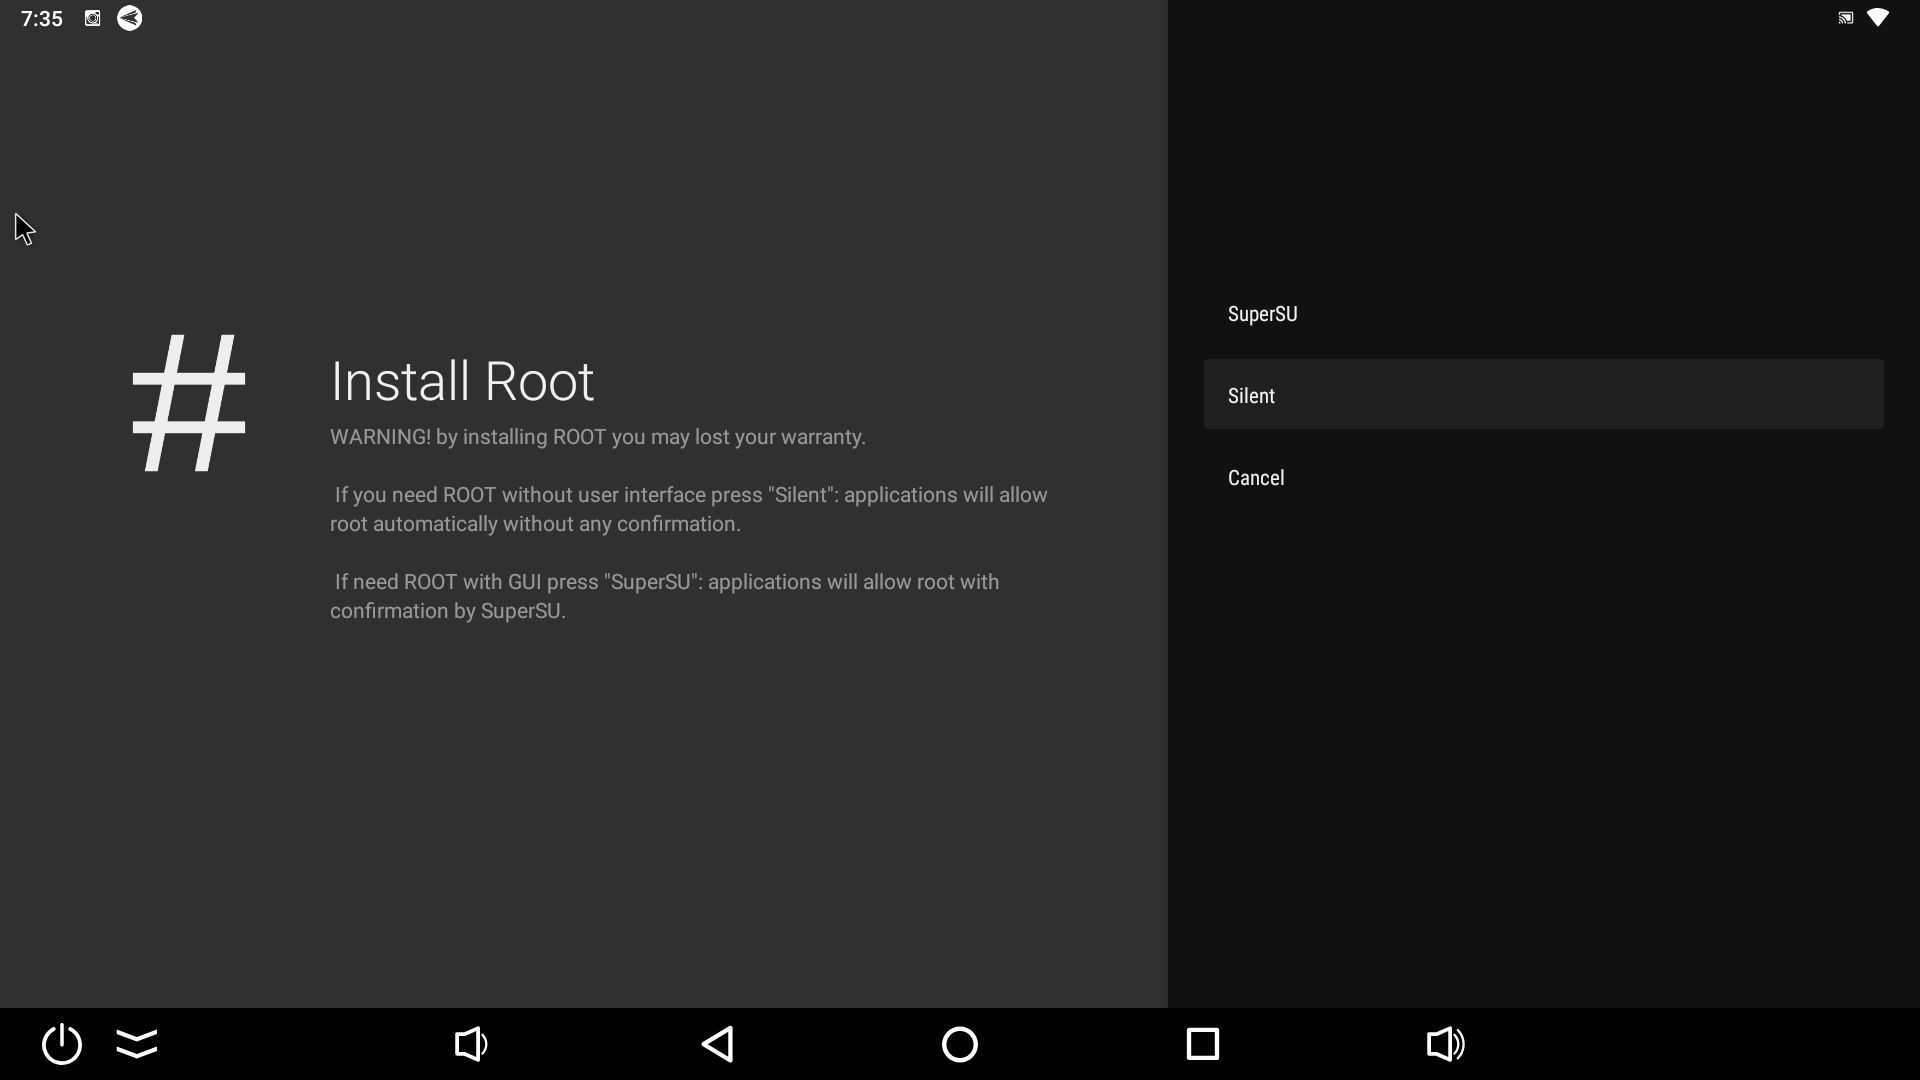1920x1080 pixels.
Task: Click the large hash root icon
Action: tap(189, 402)
